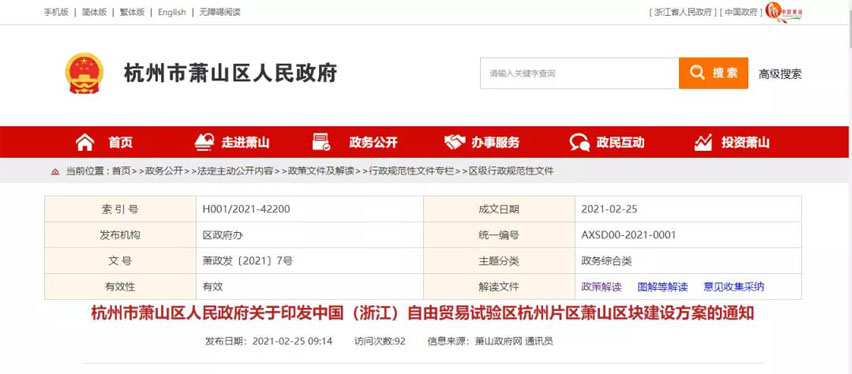Screen dimensions: 852x374
Task: Click the handshake icon beside 办事服务
Action: [455, 142]
